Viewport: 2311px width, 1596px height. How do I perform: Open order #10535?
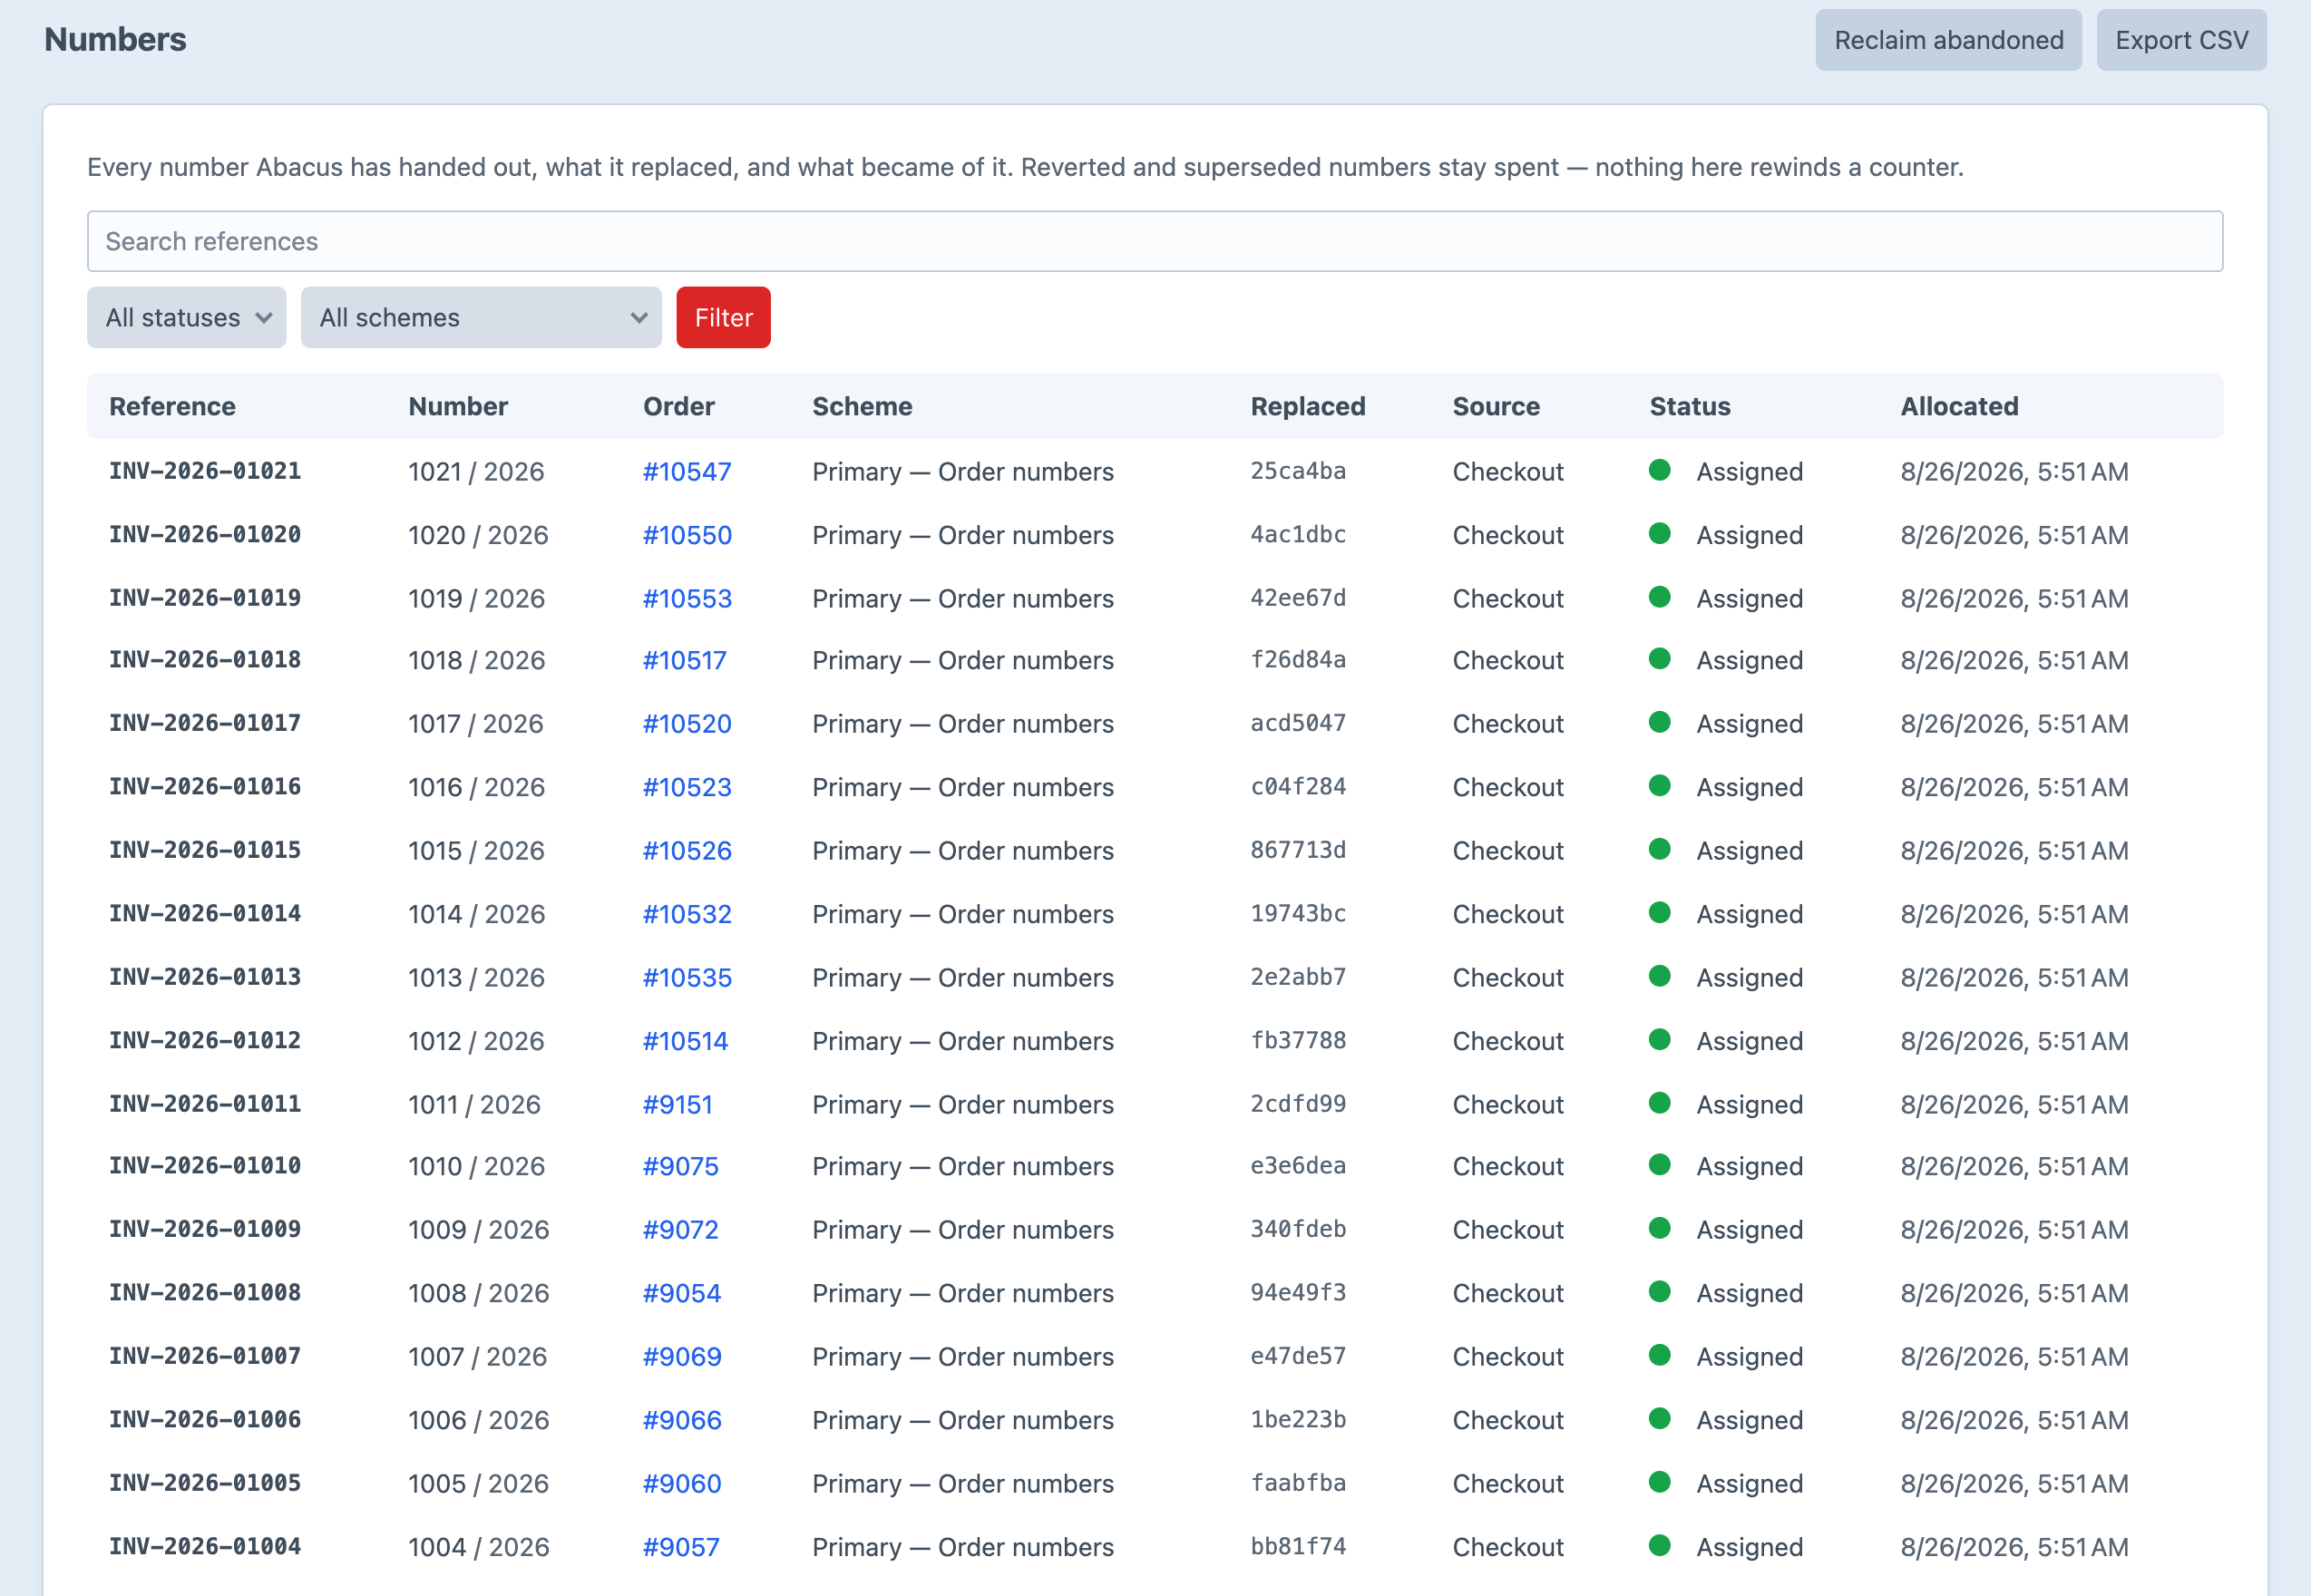[x=687, y=978]
